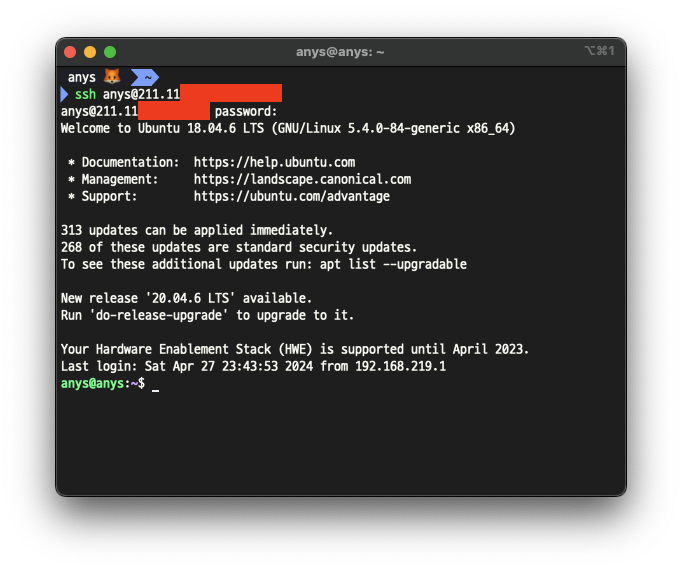
Task: Click the 'Last login: Sat Apr 27' line
Action: (x=253, y=366)
